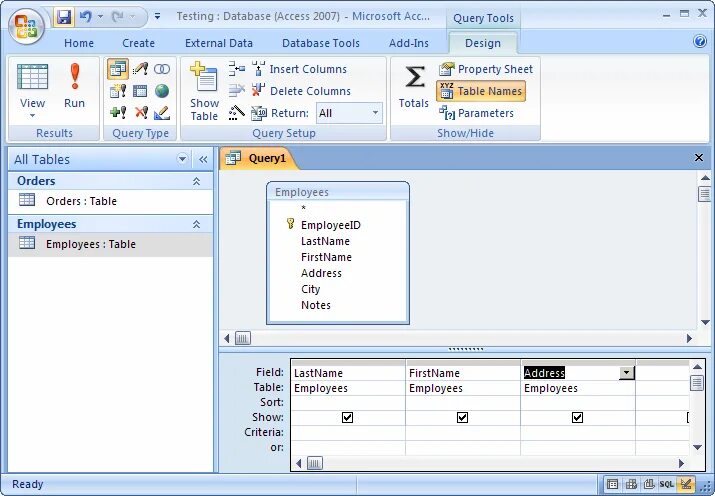
Task: Open the Home tab
Action: click(79, 43)
